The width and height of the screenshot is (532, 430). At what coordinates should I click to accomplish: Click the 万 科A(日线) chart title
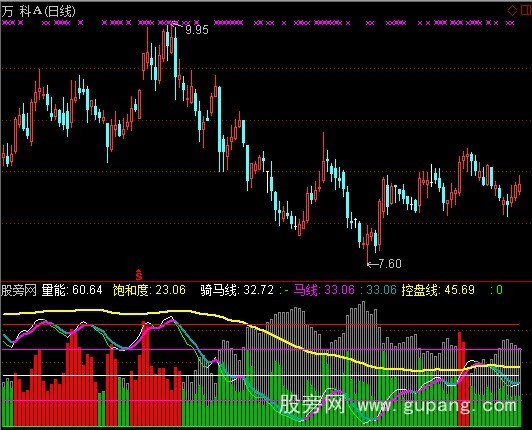[x=38, y=12]
